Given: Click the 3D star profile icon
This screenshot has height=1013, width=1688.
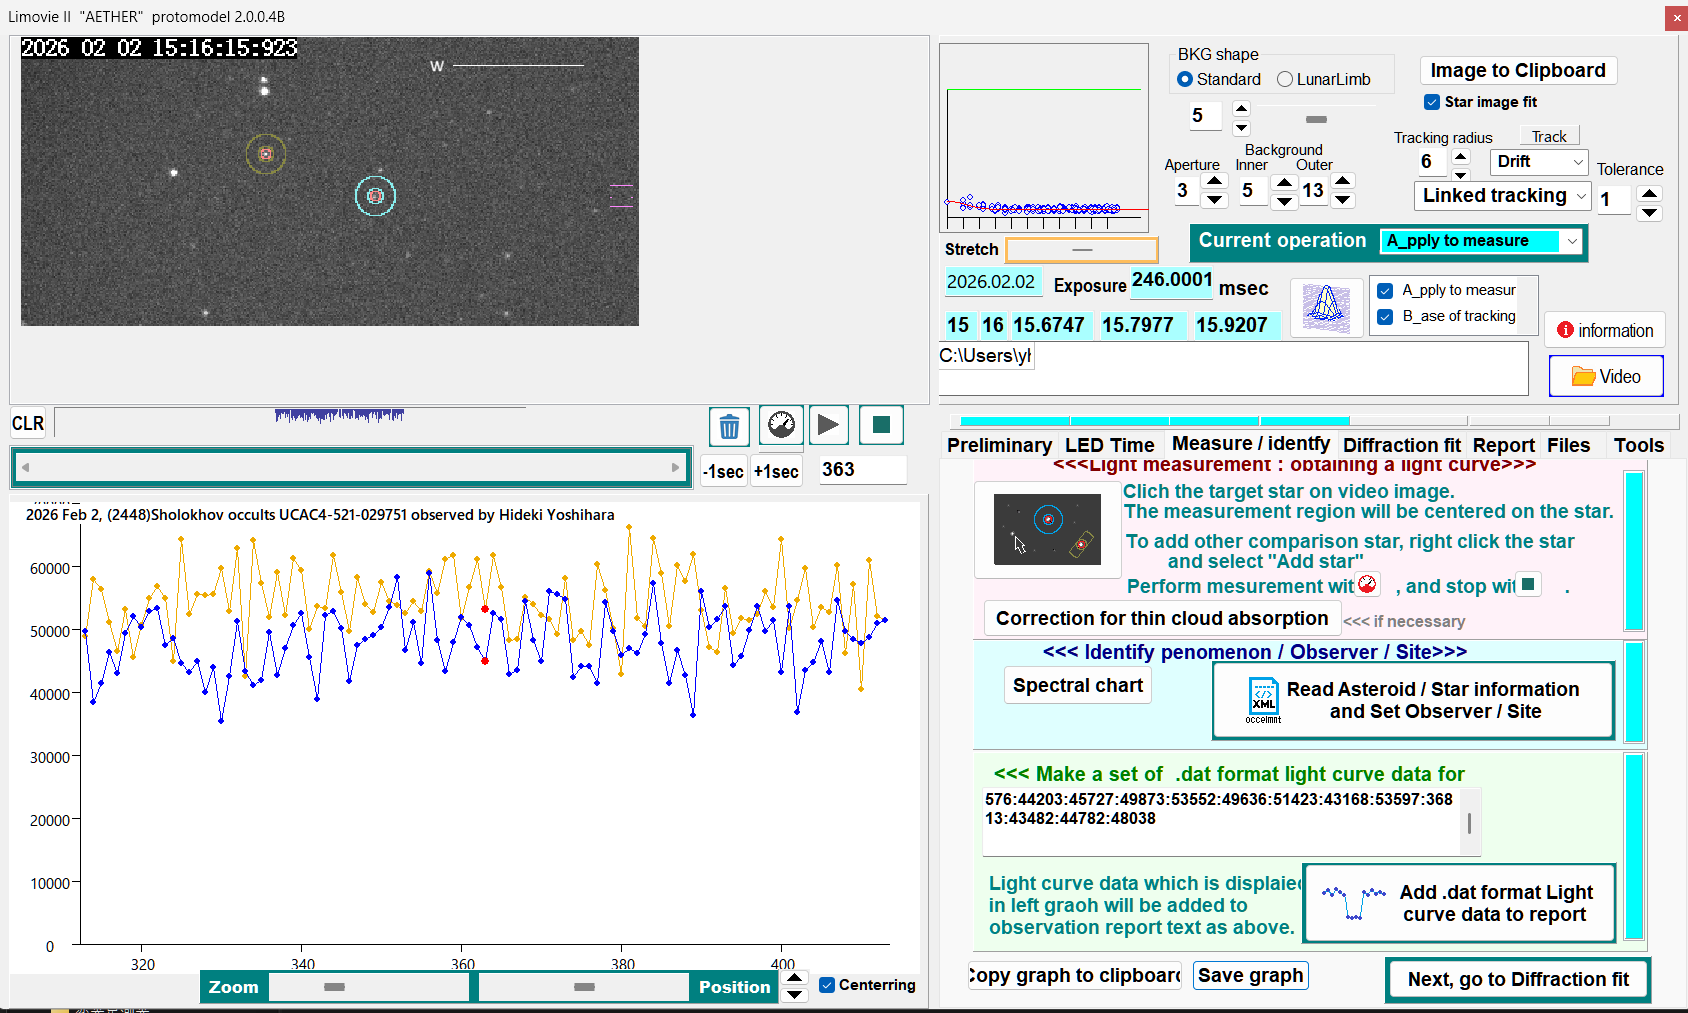Looking at the screenshot, I should coord(1326,307).
